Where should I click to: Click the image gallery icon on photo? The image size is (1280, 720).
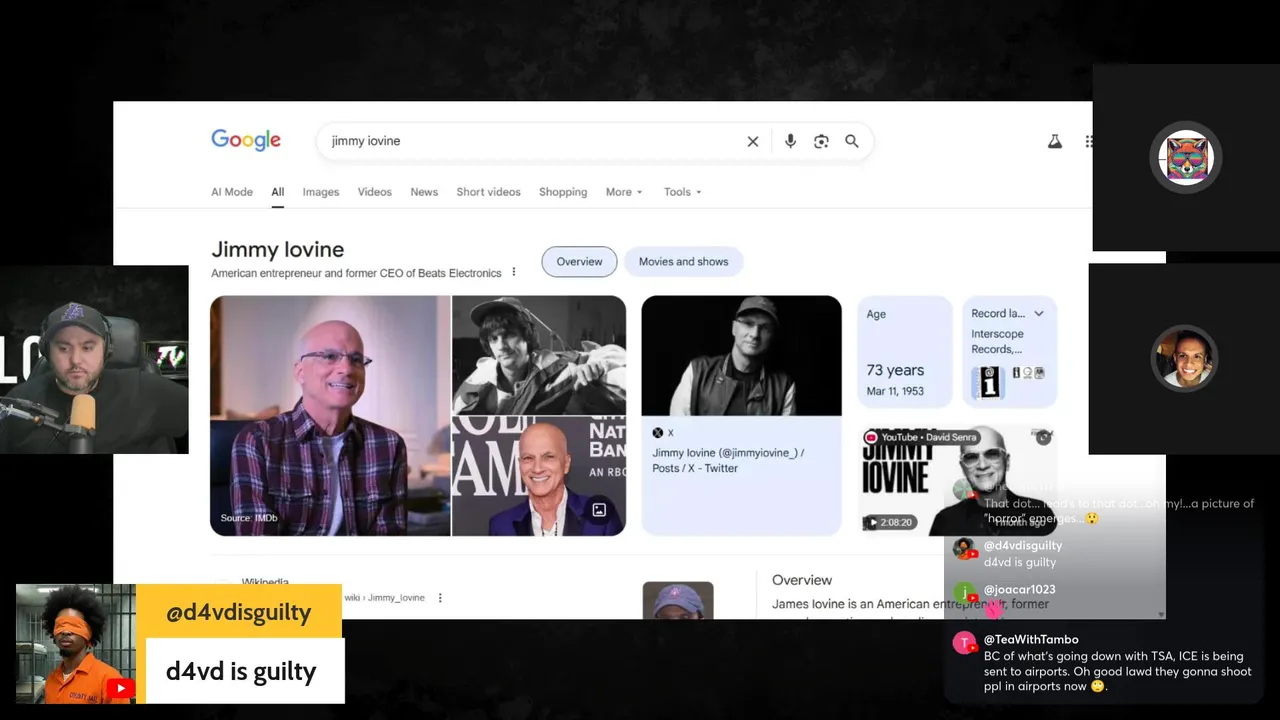coord(599,510)
